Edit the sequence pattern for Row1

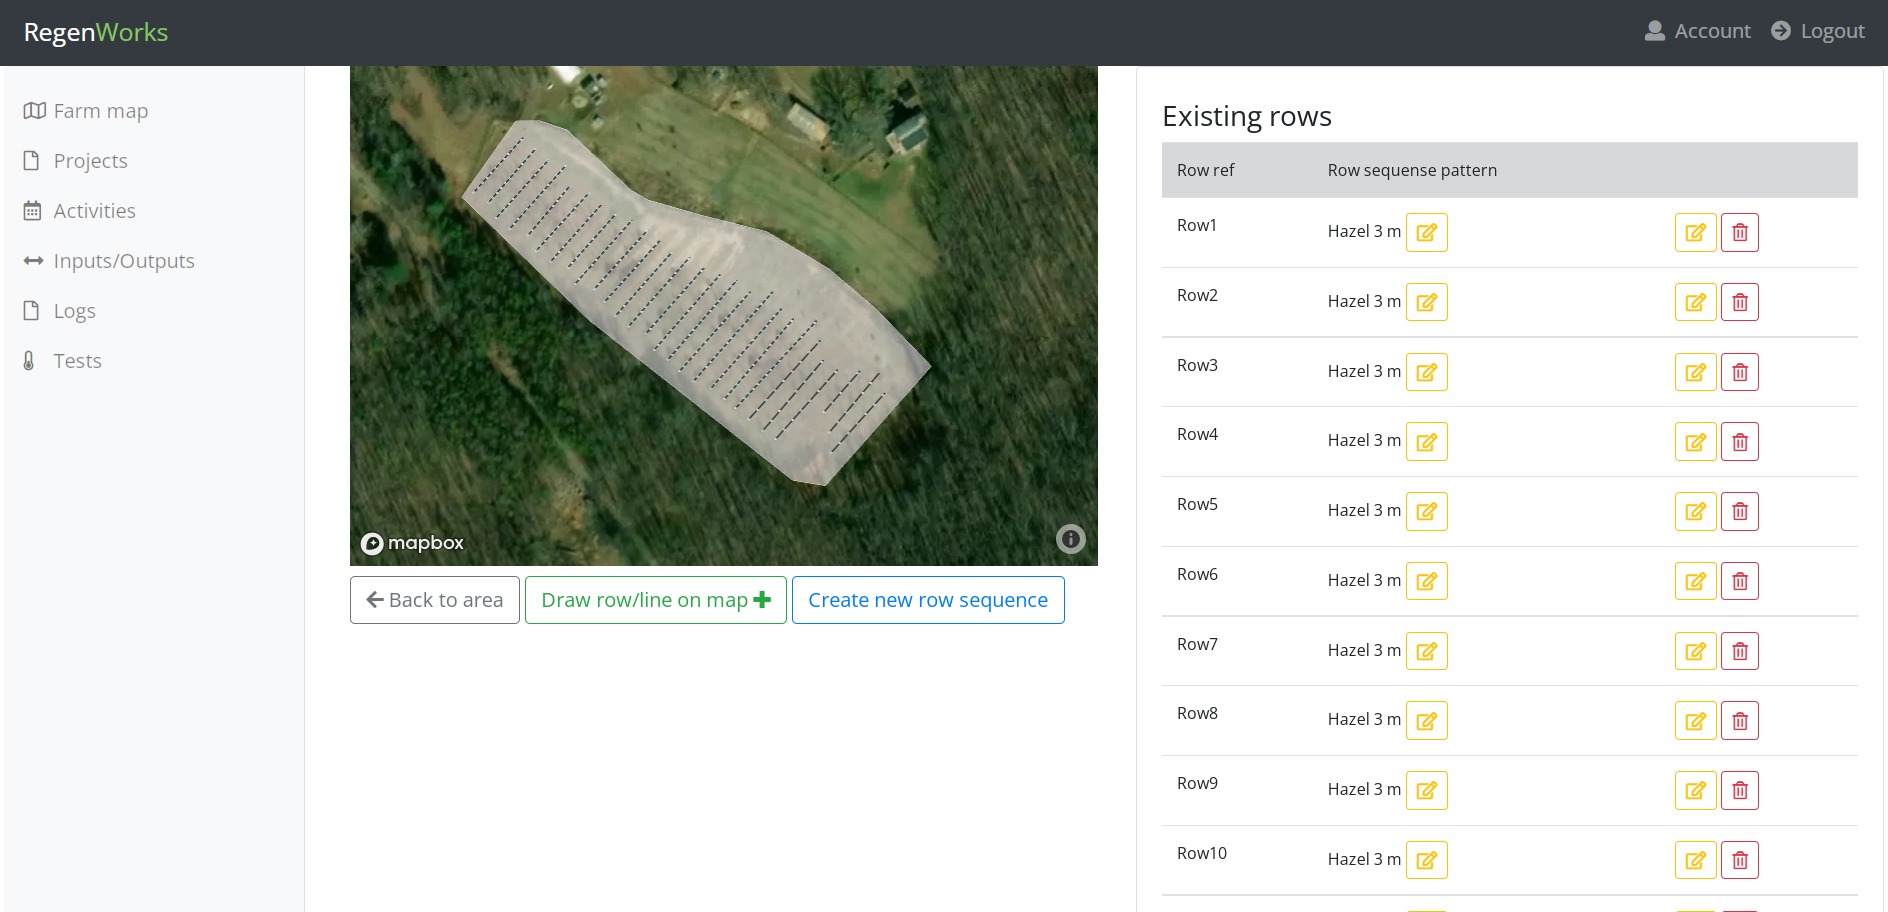pyautogui.click(x=1427, y=232)
